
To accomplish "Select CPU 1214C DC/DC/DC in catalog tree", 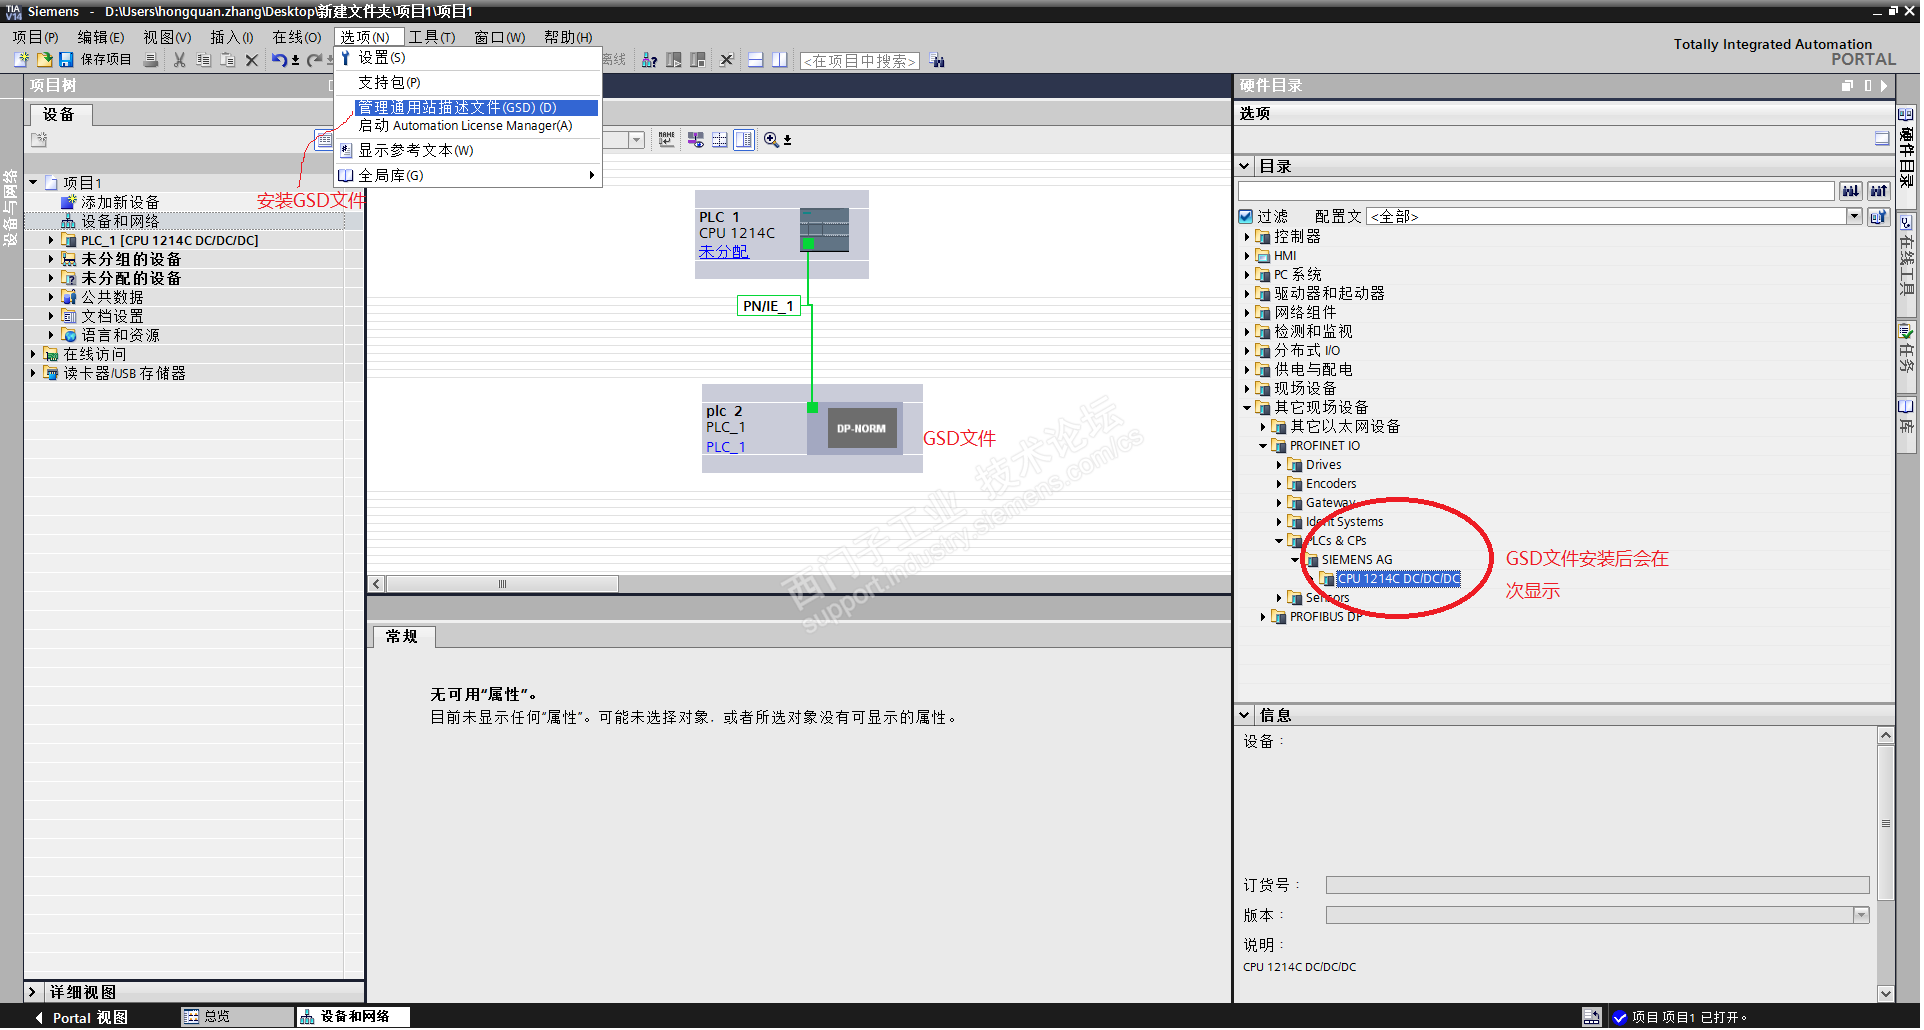I will 1398,579.
